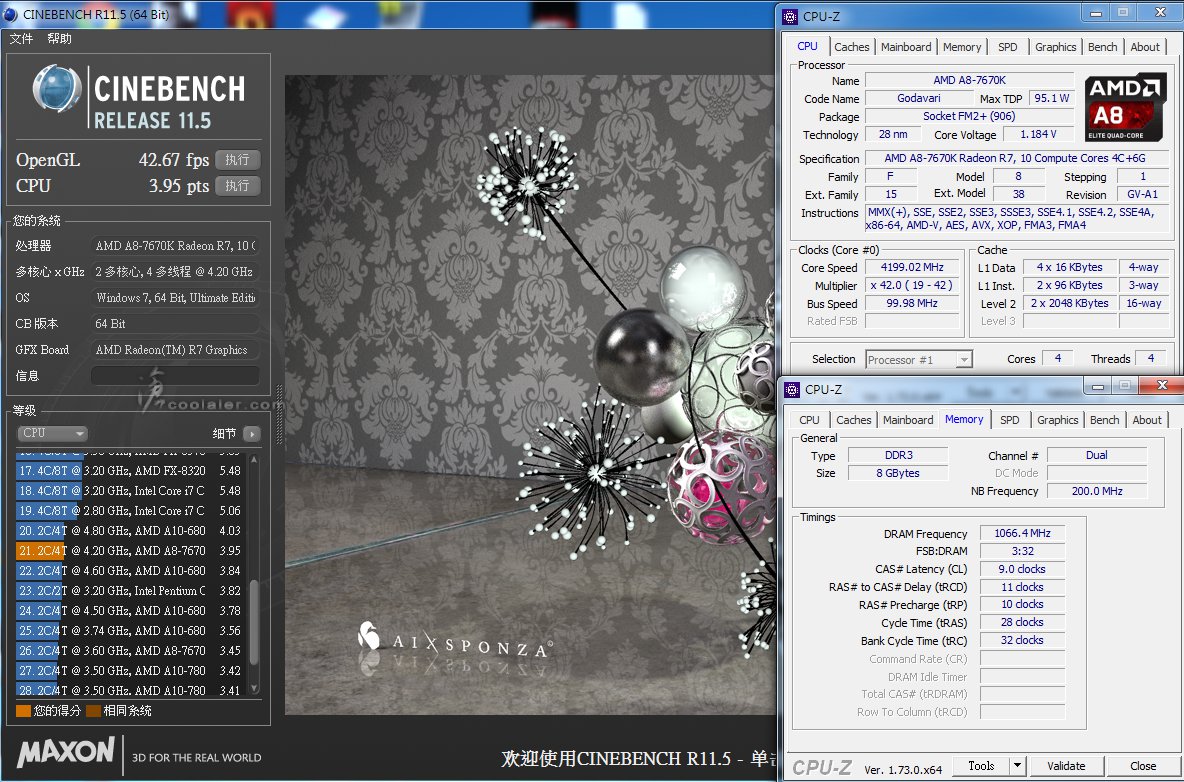1184x782 pixels.
Task: Click the memory Size 8 GBytes value
Action: pos(898,473)
